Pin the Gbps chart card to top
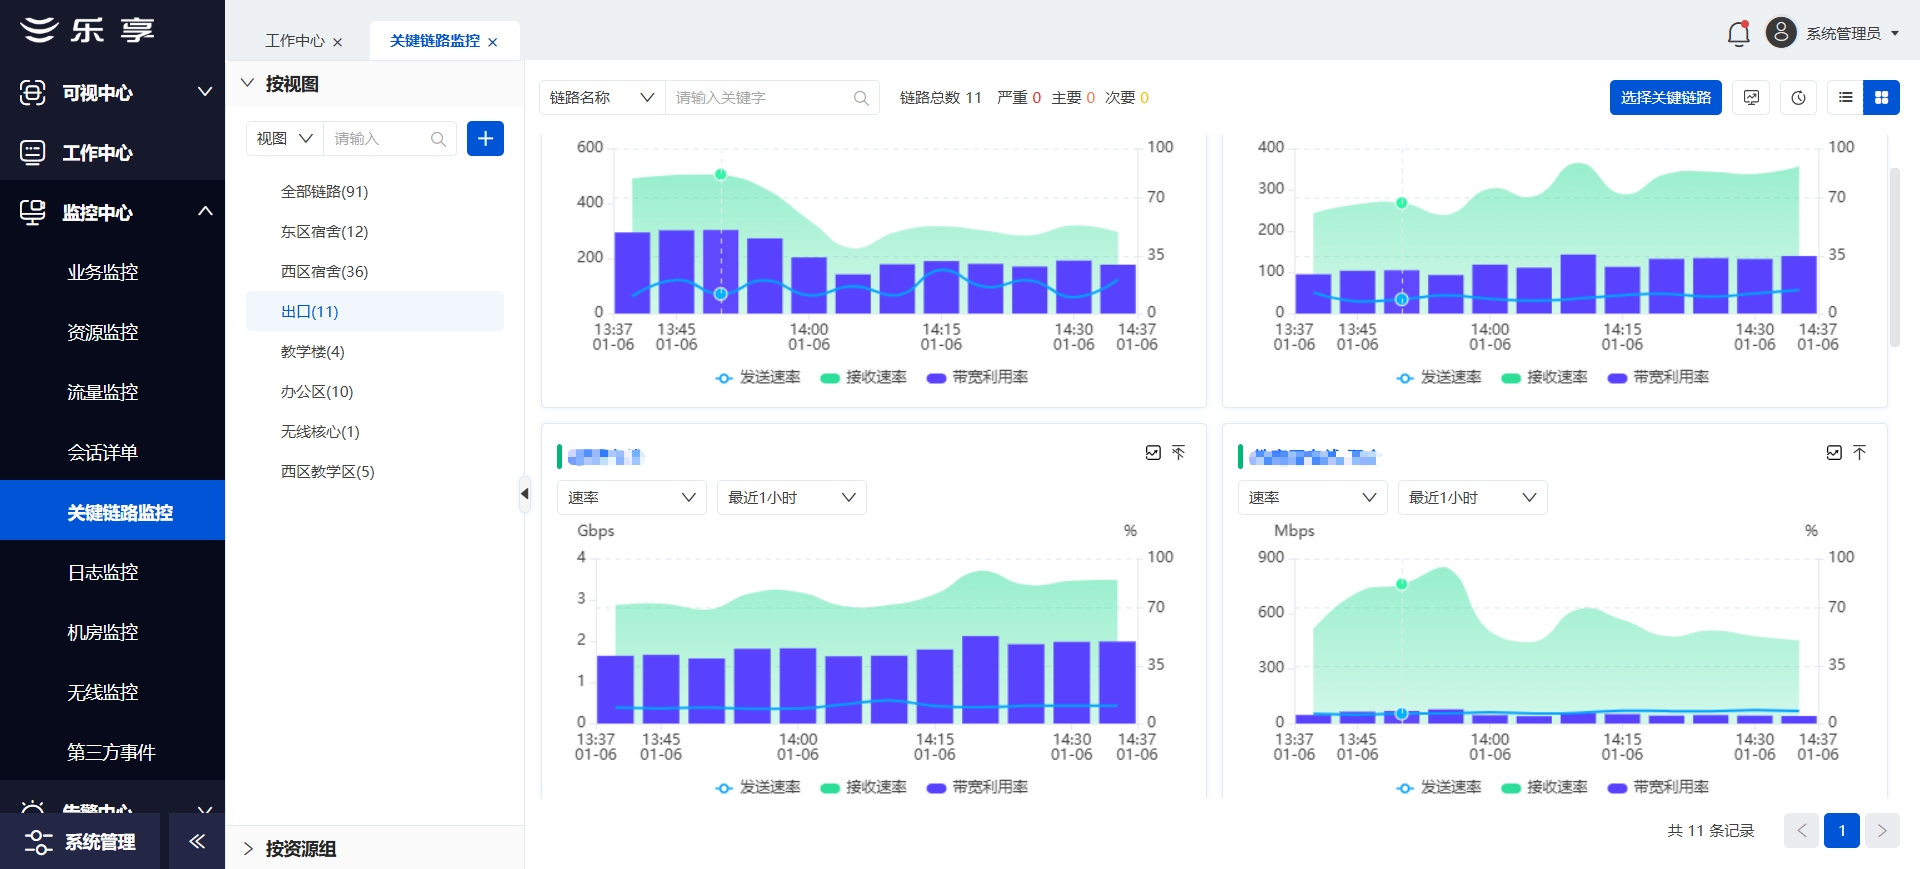The image size is (1920, 869). [1179, 453]
